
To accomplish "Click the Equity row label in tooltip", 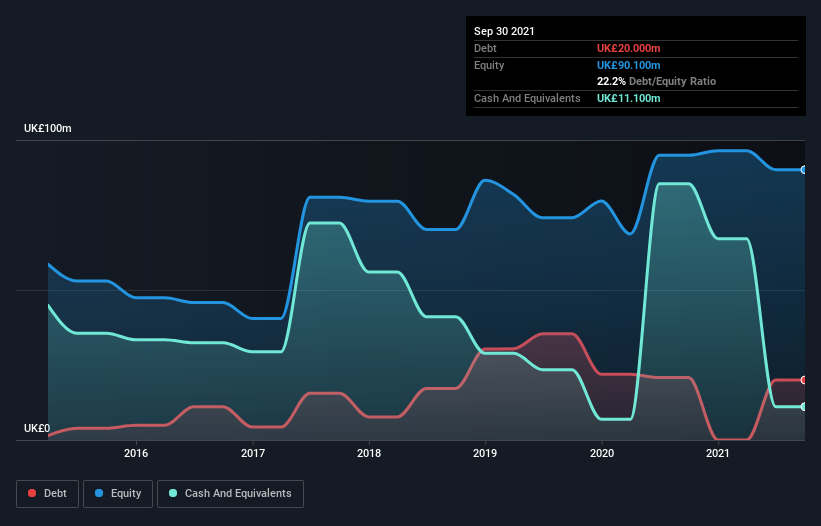I will 489,65.
